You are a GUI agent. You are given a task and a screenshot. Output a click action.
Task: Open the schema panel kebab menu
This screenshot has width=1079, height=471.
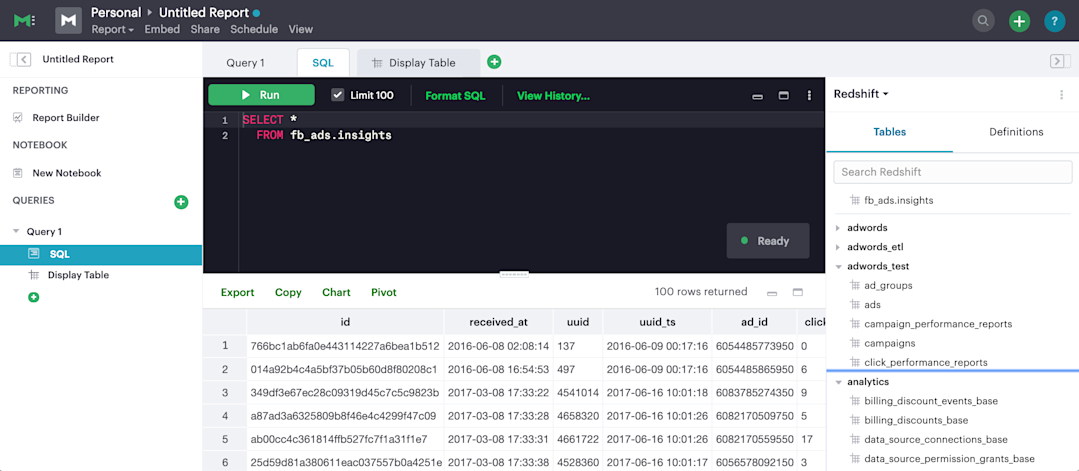click(x=1062, y=95)
